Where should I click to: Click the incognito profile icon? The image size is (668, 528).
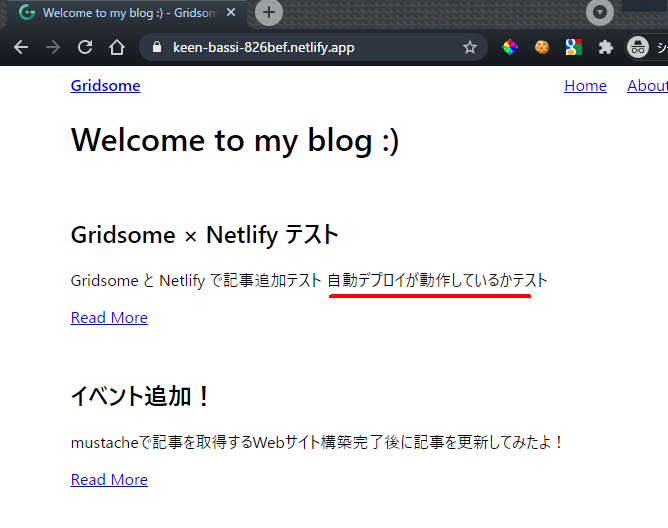point(637,47)
